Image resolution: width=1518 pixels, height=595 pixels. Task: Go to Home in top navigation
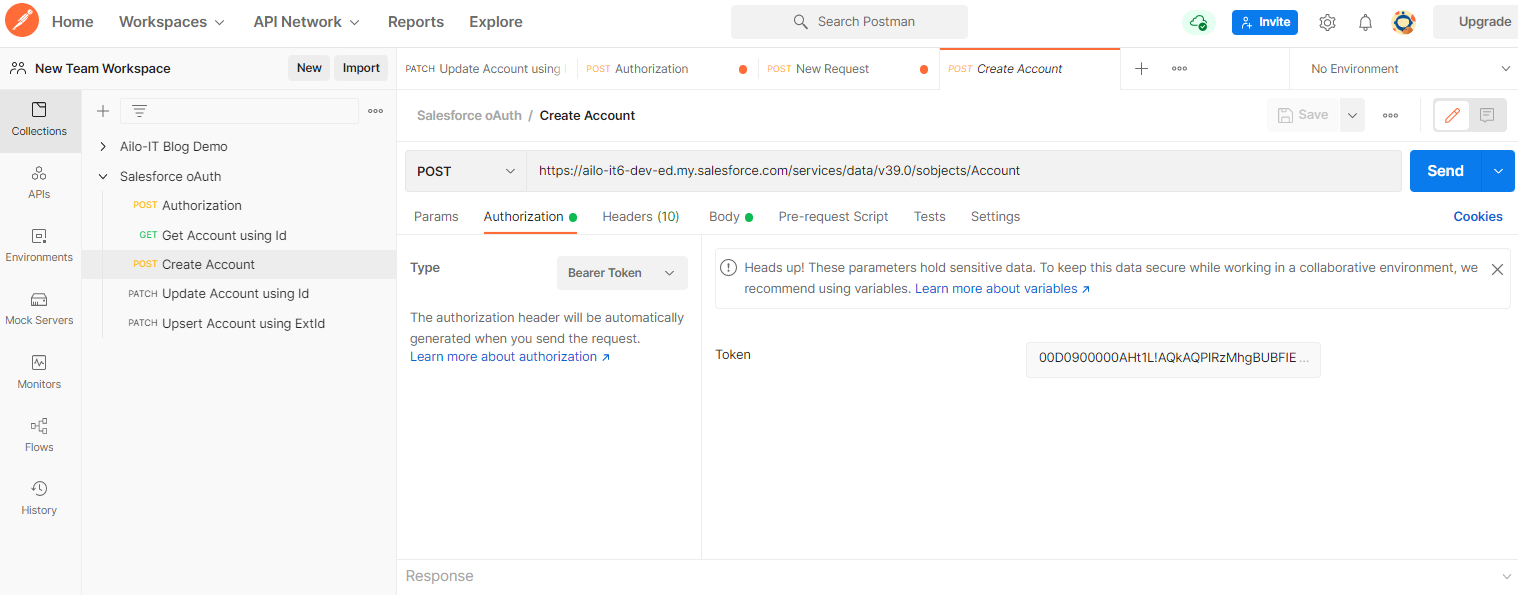pos(73,22)
